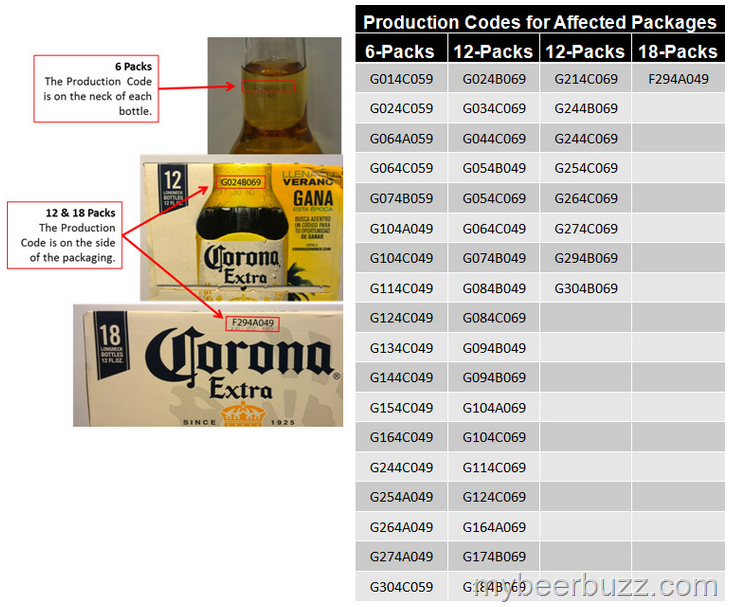Click the G124C069 cell
Screen dimensions: 732x607
[494, 497]
